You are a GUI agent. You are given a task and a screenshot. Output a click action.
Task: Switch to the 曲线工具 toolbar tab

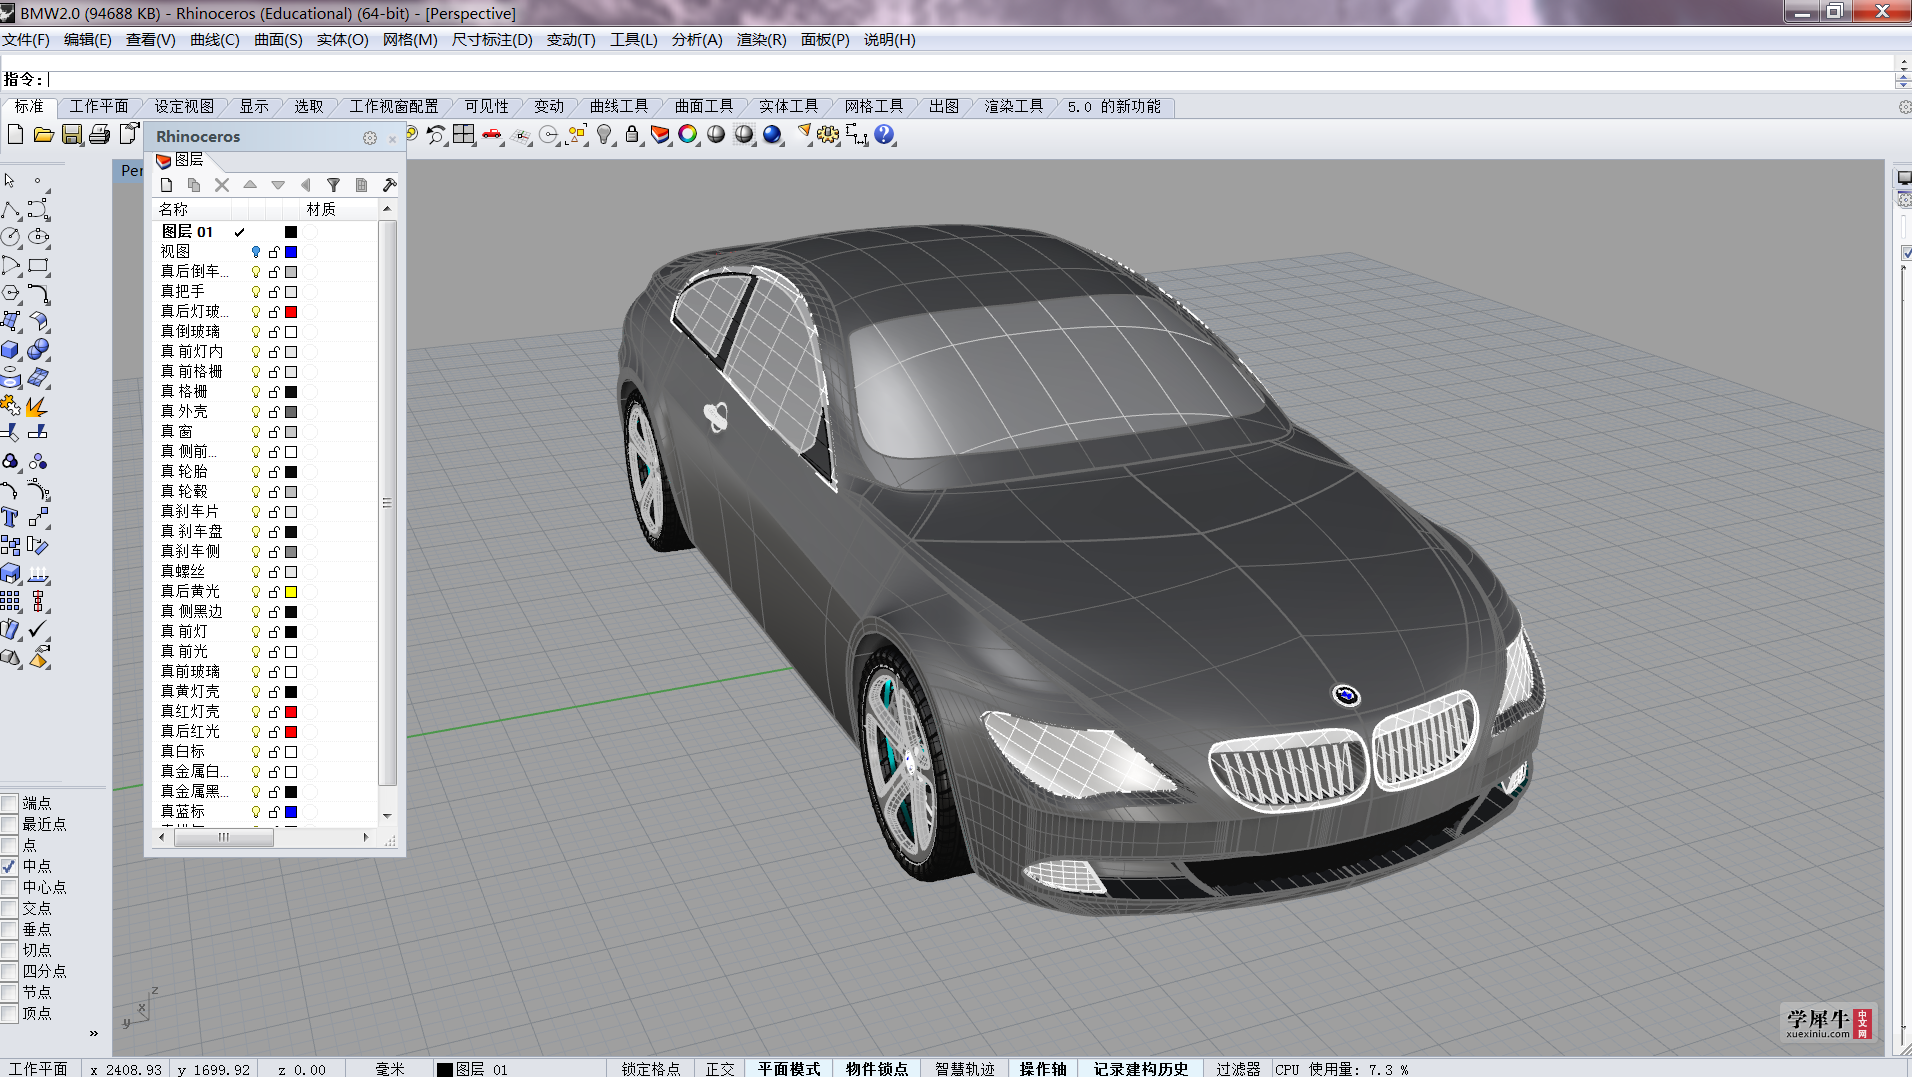tap(619, 106)
